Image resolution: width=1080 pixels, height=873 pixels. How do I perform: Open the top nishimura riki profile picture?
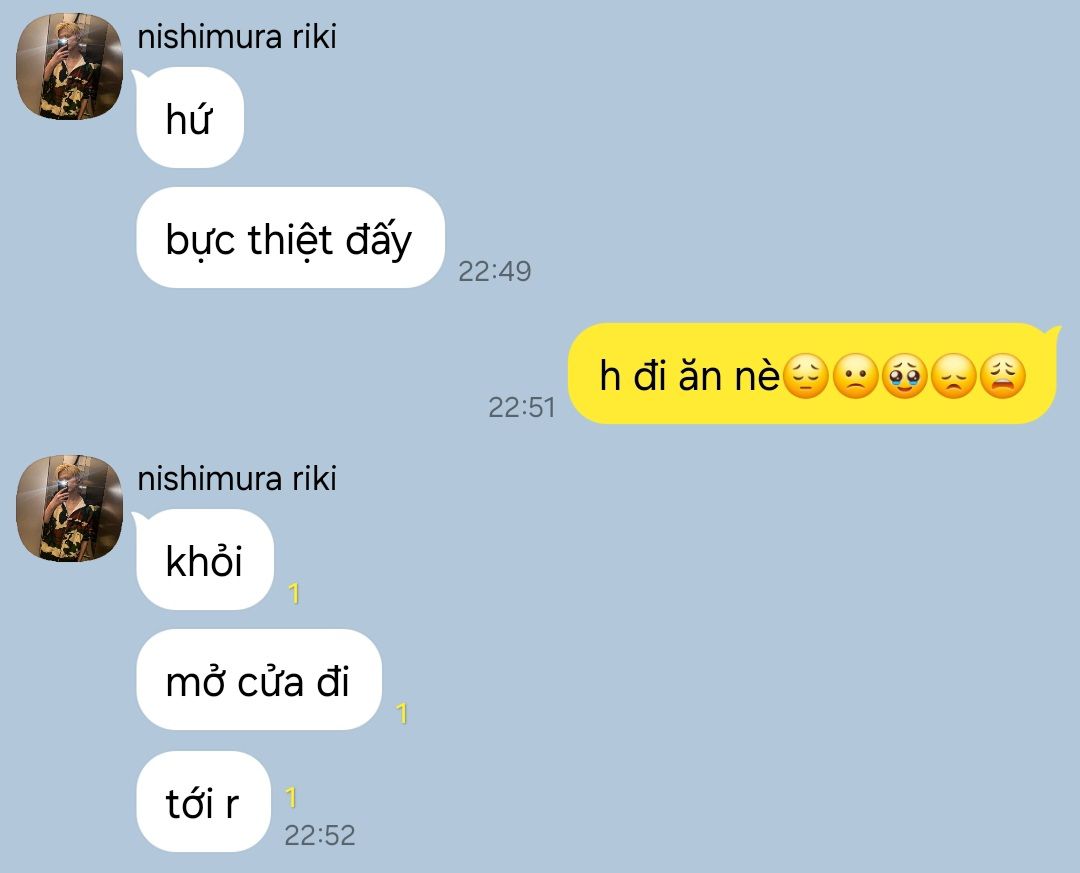pos(69,66)
